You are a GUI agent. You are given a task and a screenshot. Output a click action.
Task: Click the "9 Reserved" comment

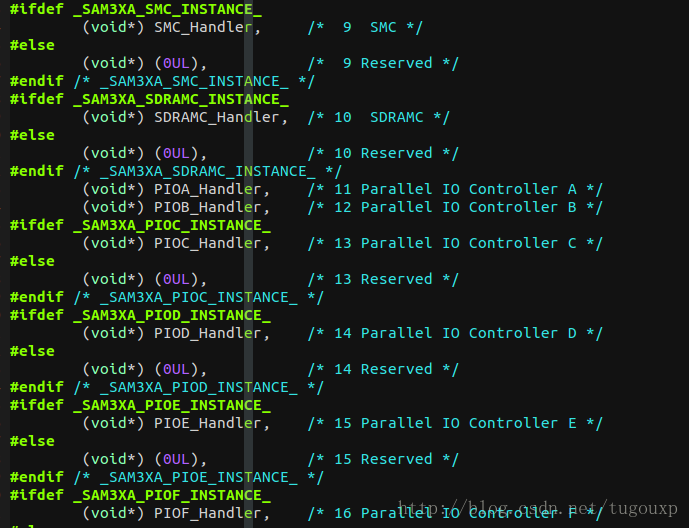point(383,63)
